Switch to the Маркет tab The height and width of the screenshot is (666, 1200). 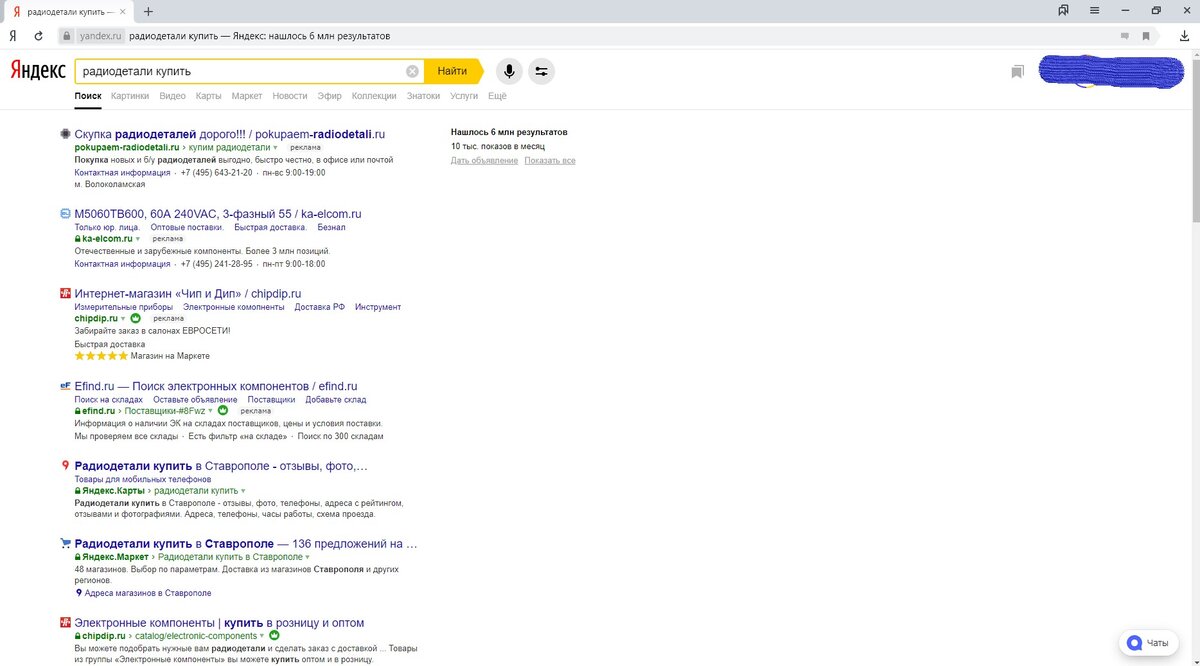246,96
